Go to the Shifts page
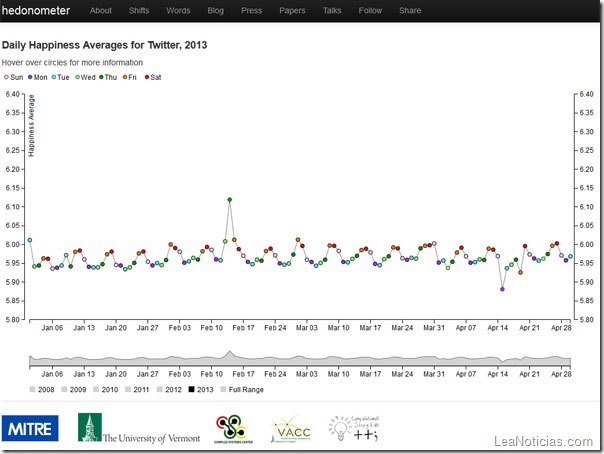Image resolution: width=604 pixels, height=454 pixels. pos(139,11)
